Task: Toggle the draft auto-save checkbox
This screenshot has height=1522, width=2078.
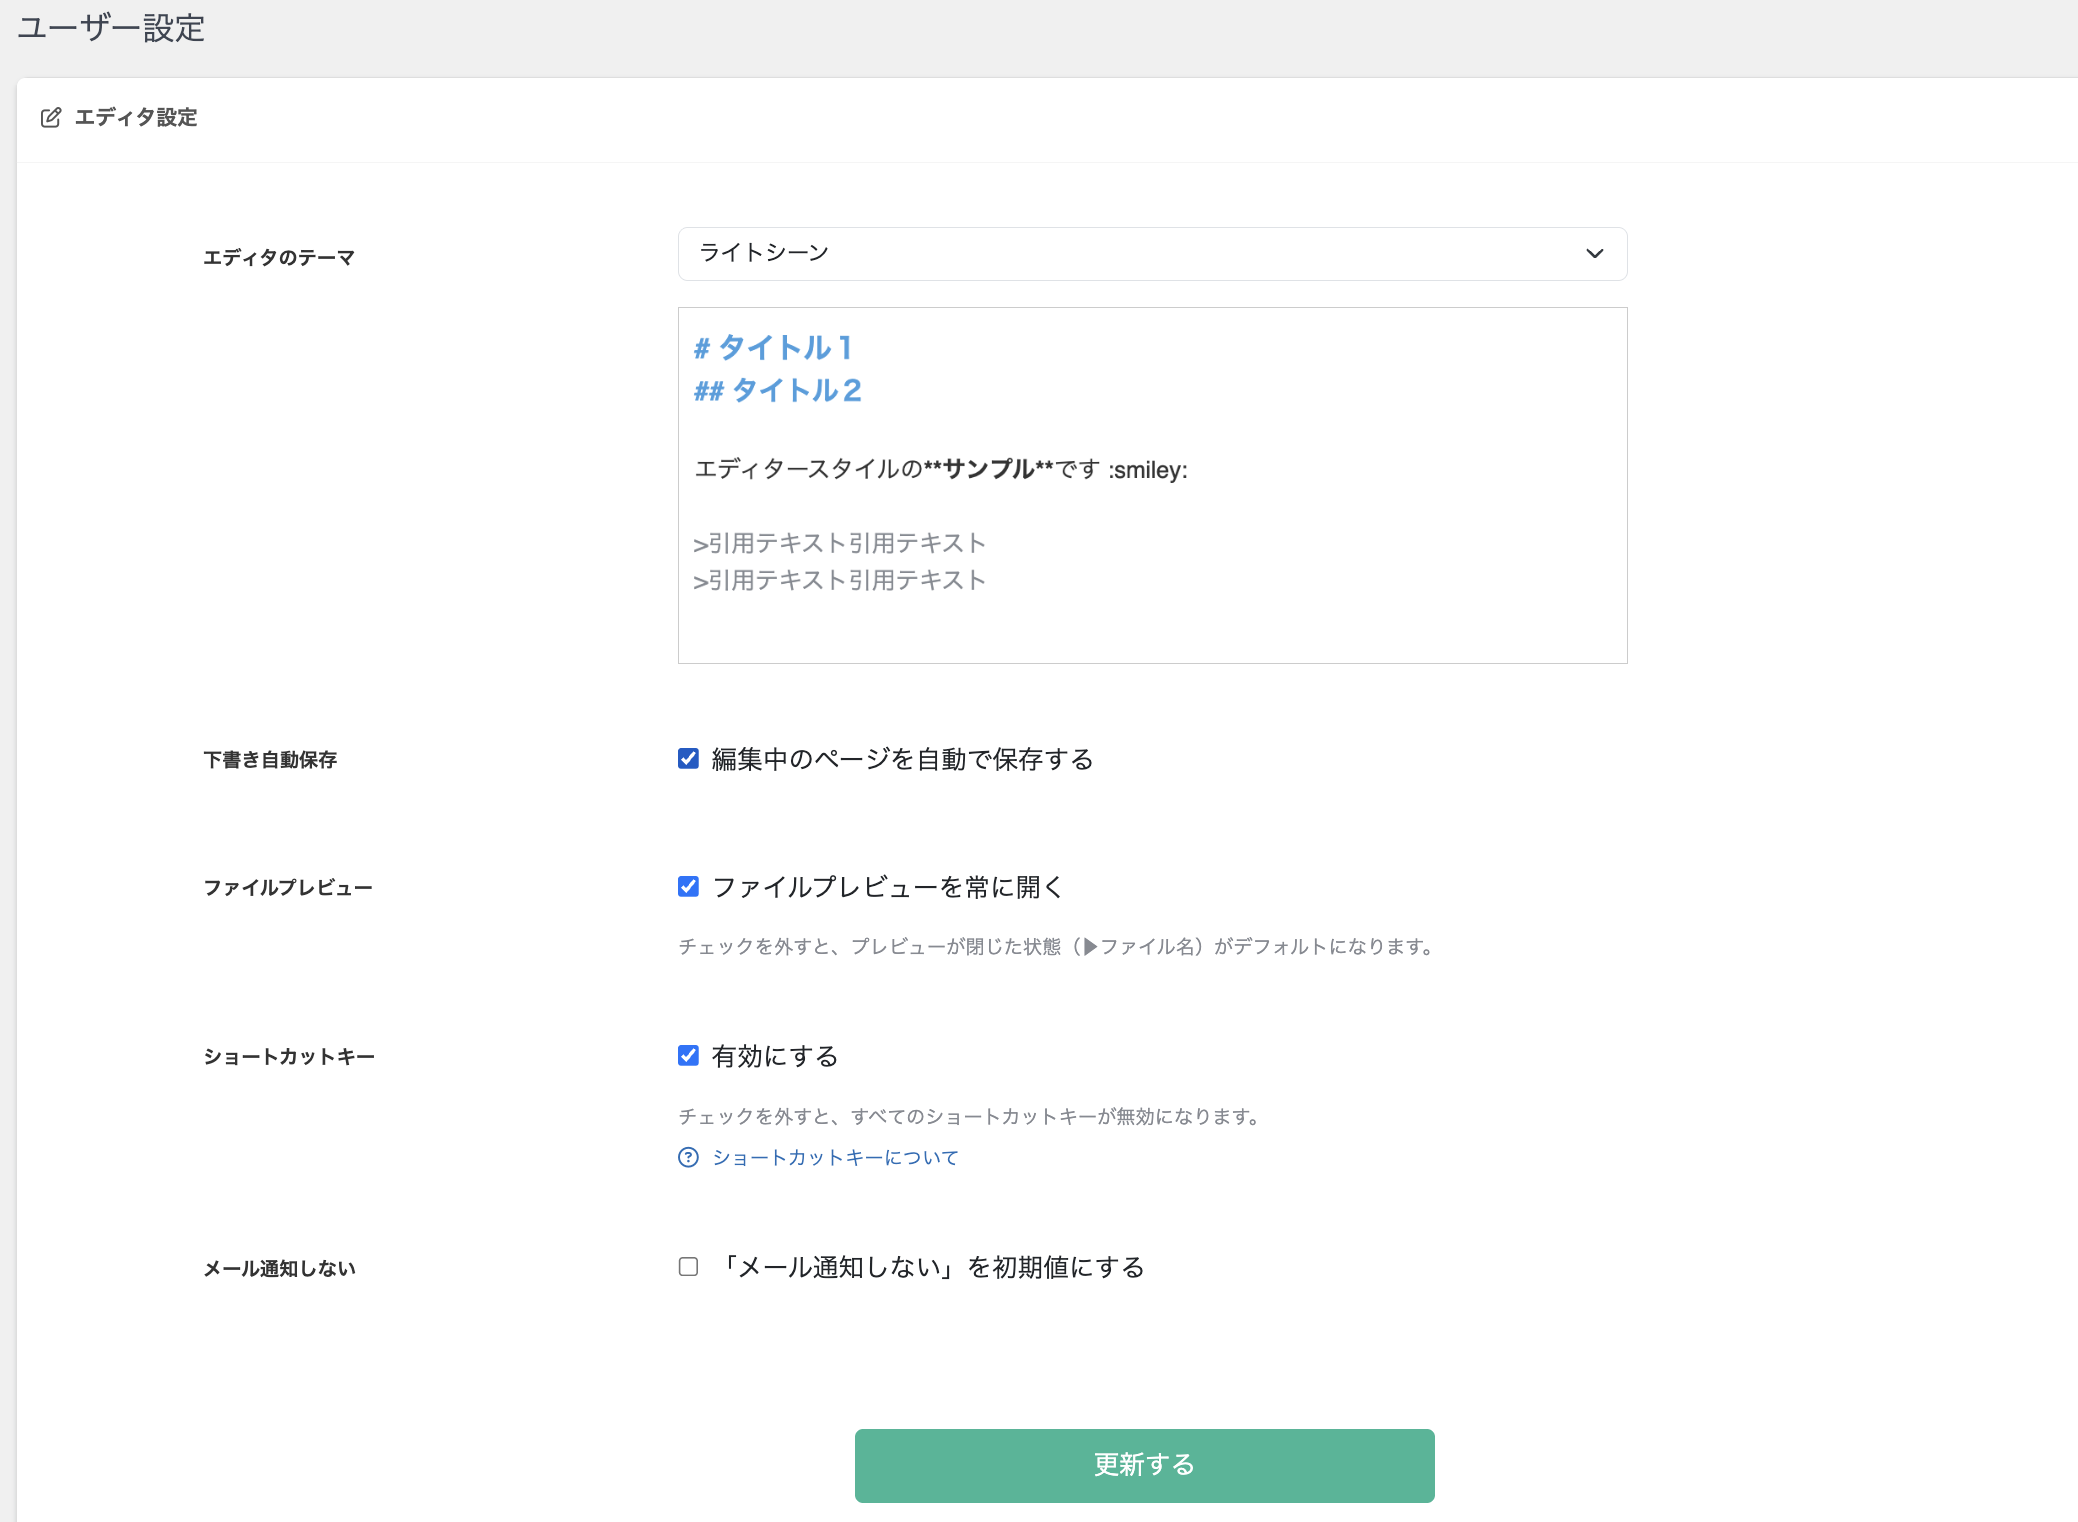Action: pyautogui.click(x=688, y=759)
